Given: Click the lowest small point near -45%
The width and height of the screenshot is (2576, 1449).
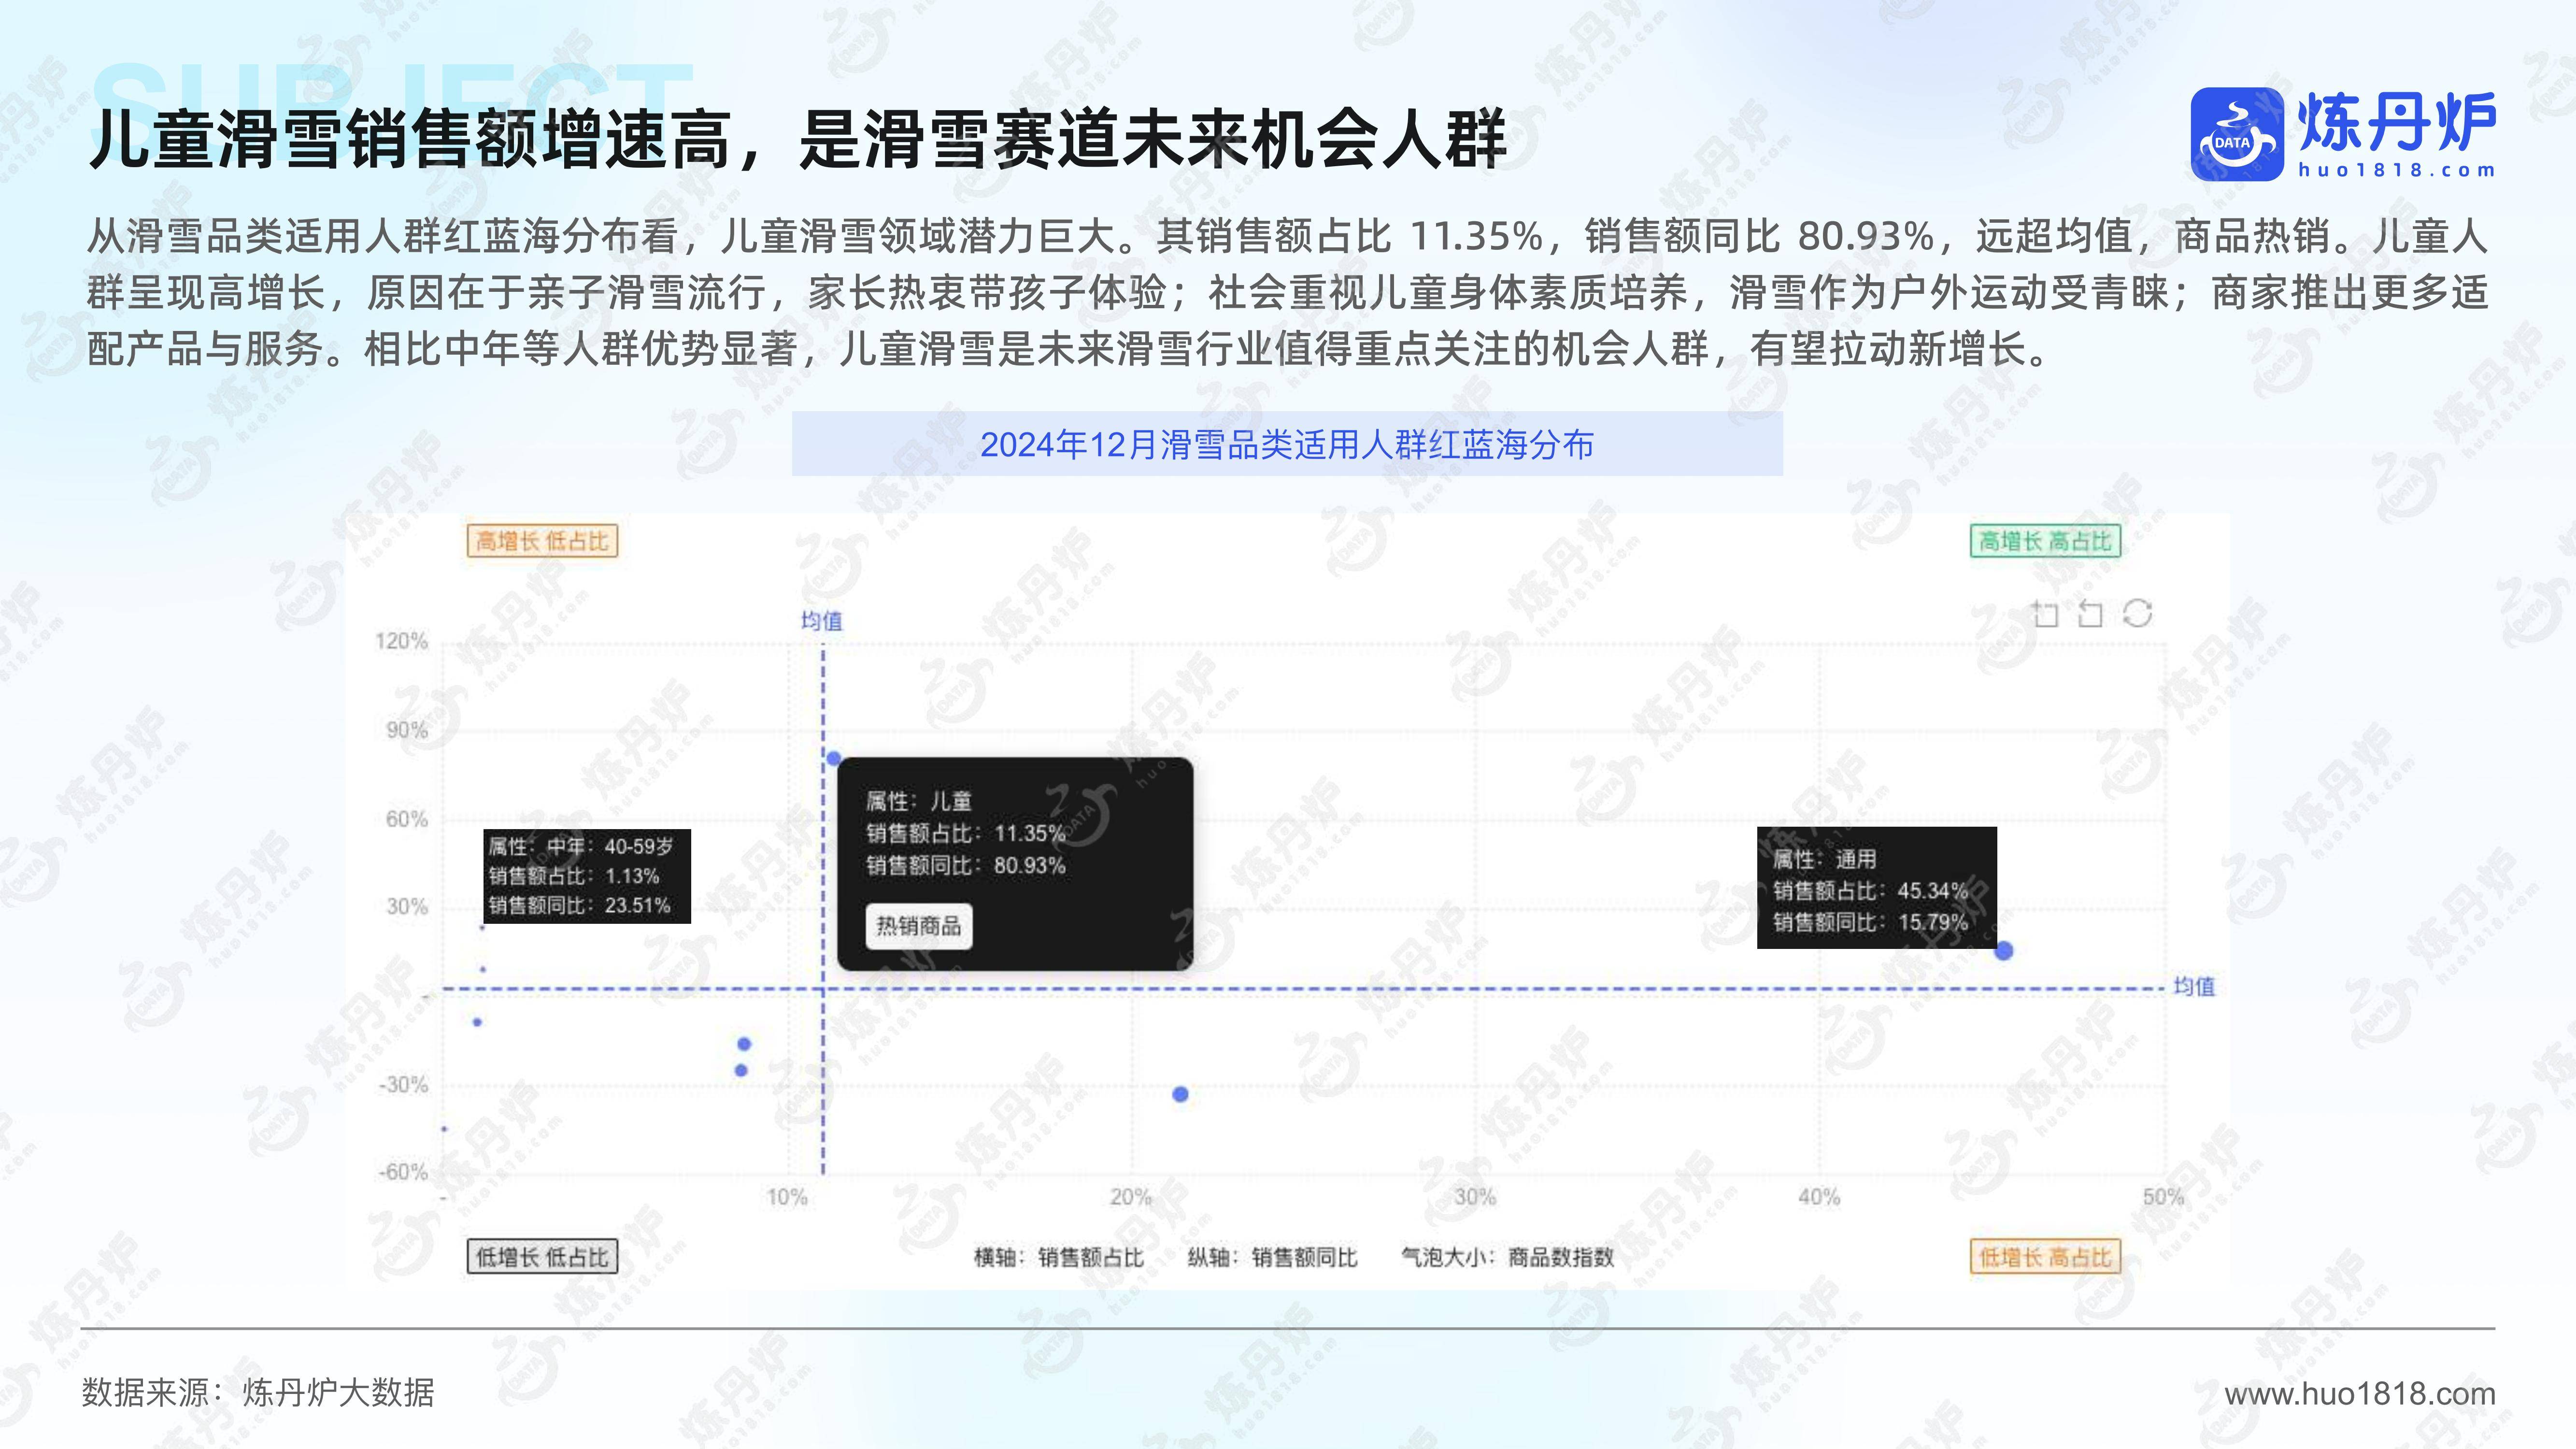Looking at the screenshot, I should point(444,1129).
